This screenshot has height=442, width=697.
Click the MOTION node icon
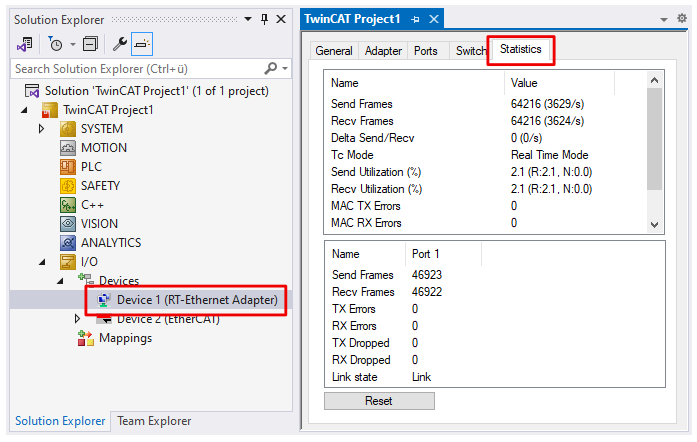point(68,148)
